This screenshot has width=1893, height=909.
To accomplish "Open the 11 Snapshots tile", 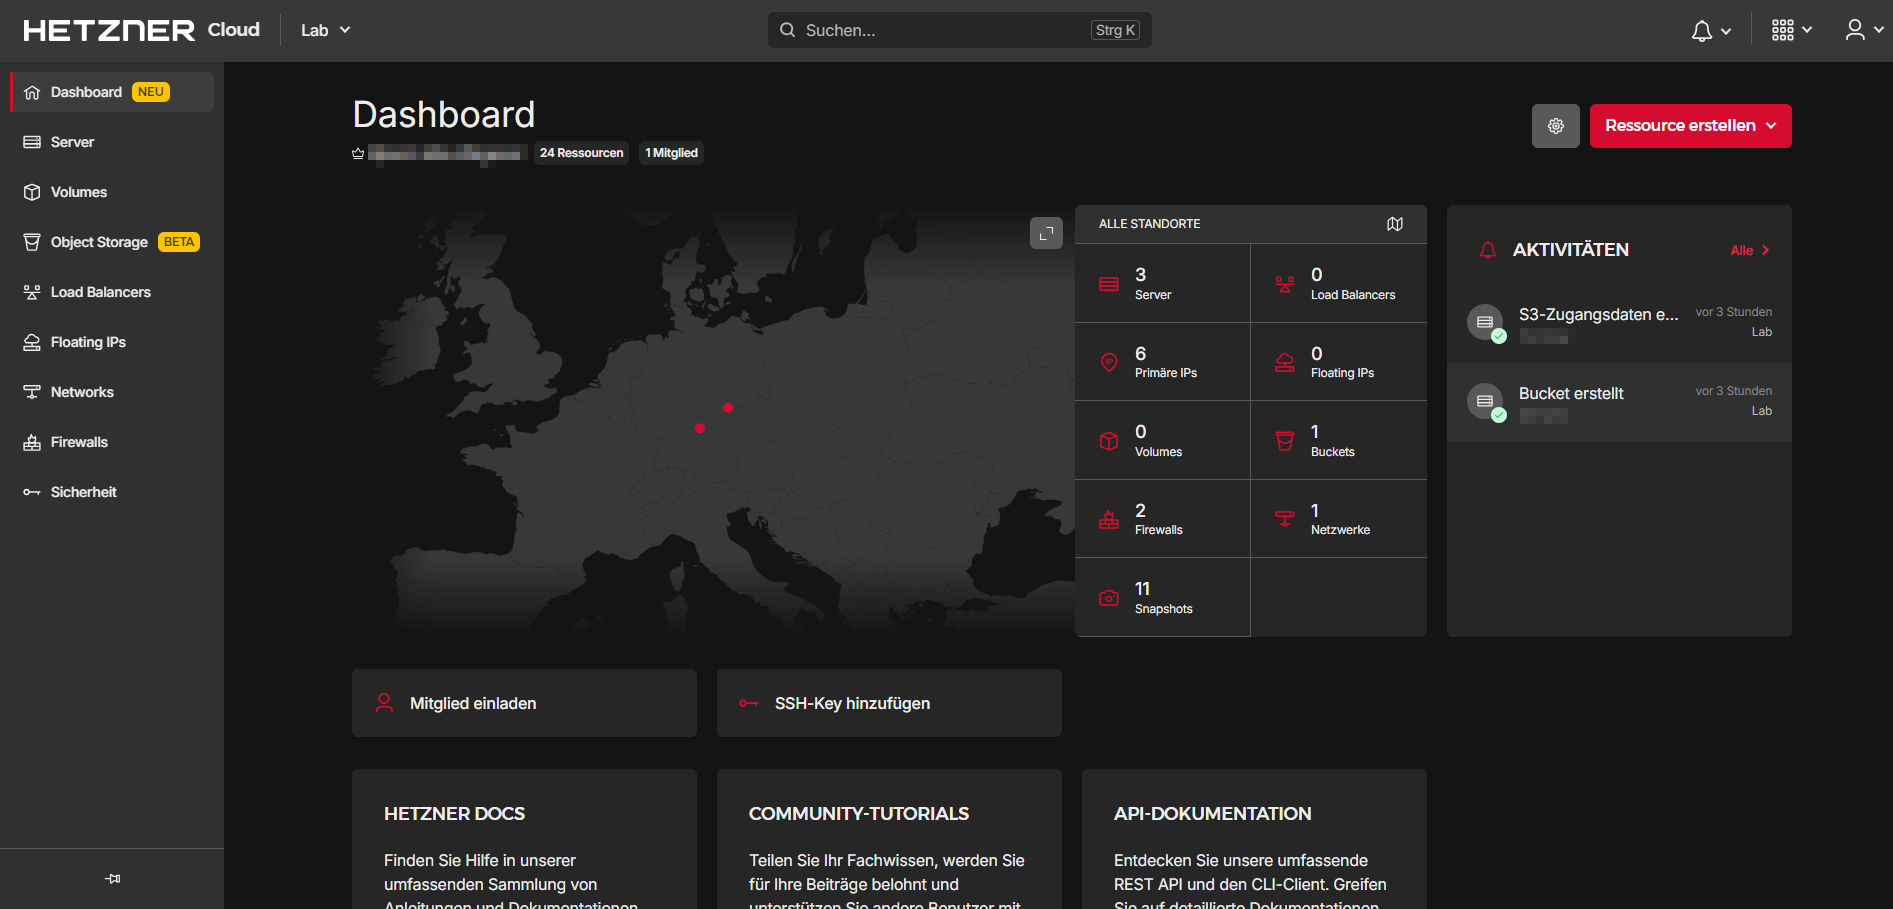I will (x=1163, y=597).
